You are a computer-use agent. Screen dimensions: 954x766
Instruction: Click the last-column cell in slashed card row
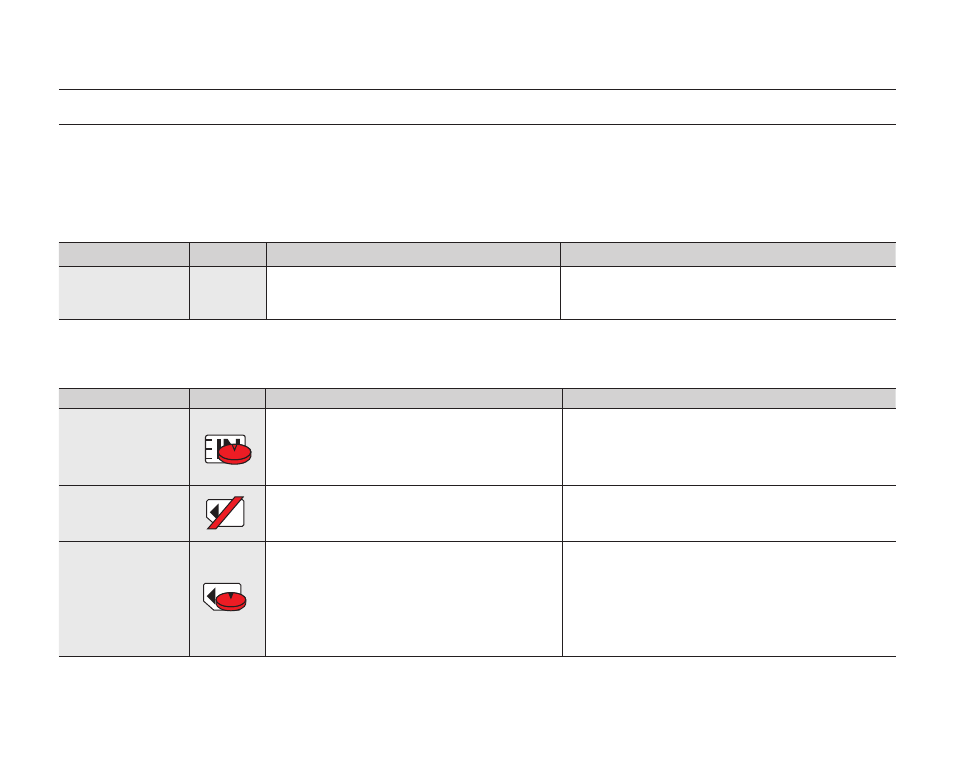pos(729,514)
